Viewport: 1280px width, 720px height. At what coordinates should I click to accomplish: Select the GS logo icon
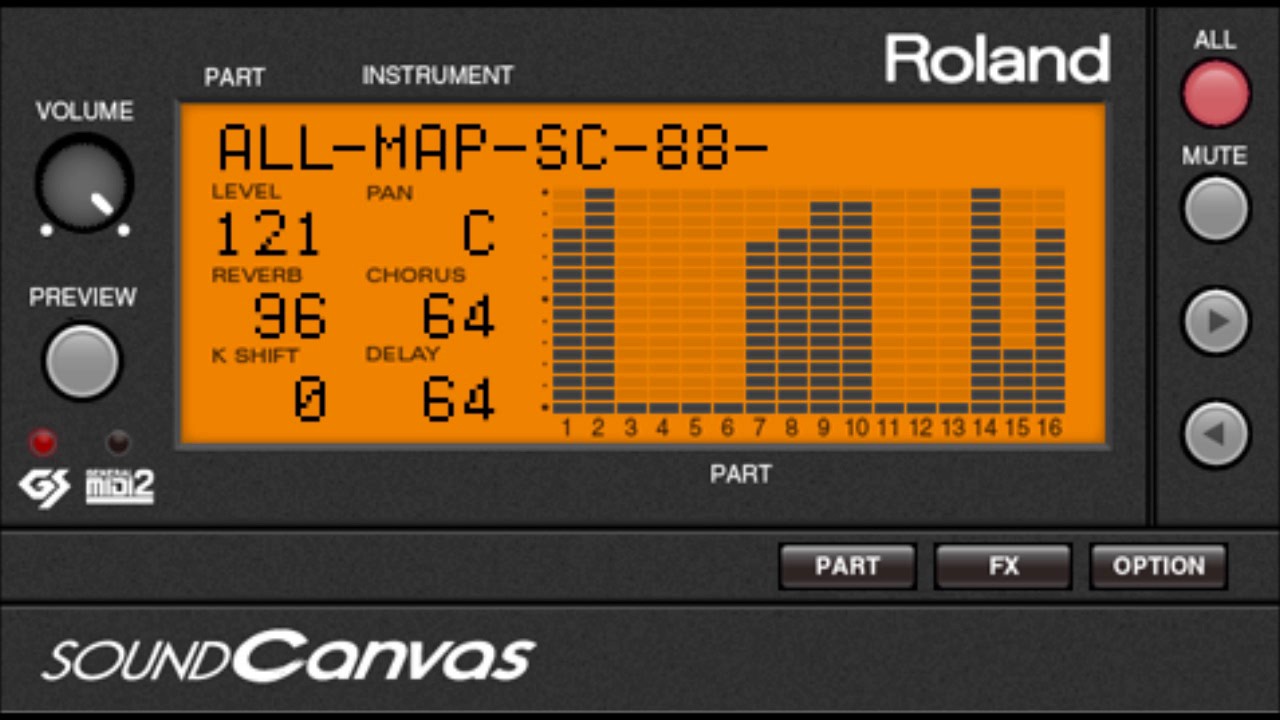point(44,487)
